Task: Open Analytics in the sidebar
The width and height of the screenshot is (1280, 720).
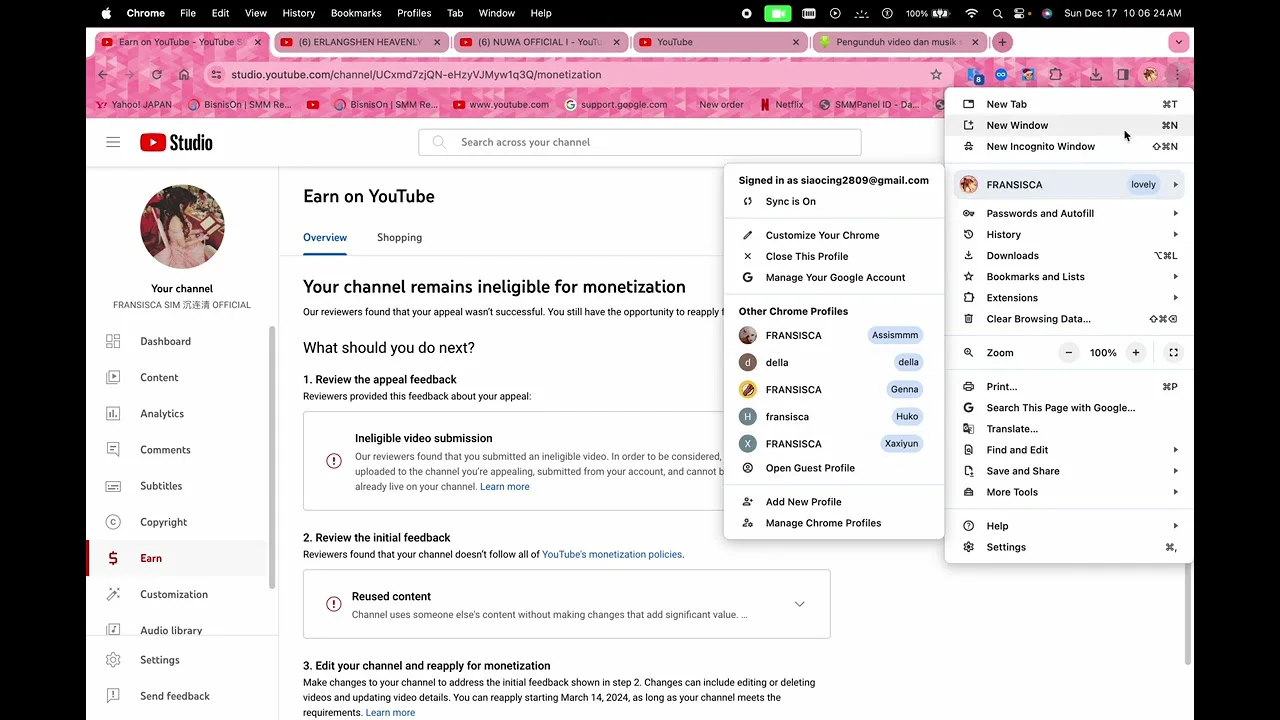Action: (x=162, y=413)
